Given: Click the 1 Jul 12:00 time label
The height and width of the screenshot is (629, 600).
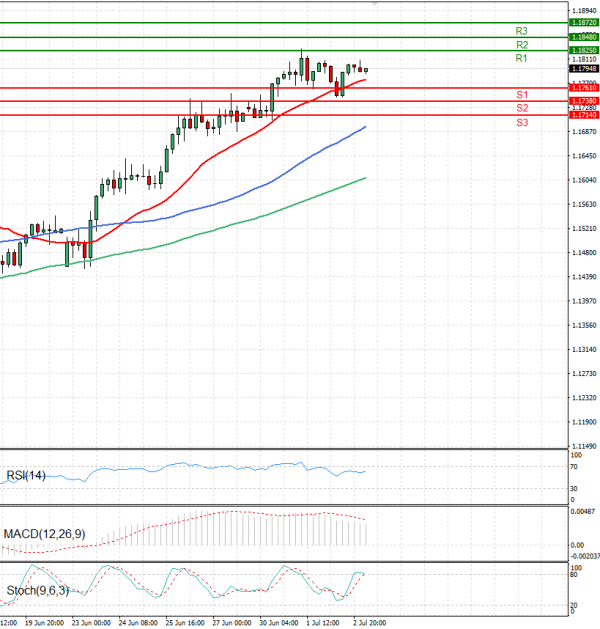Looking at the screenshot, I should (323, 623).
